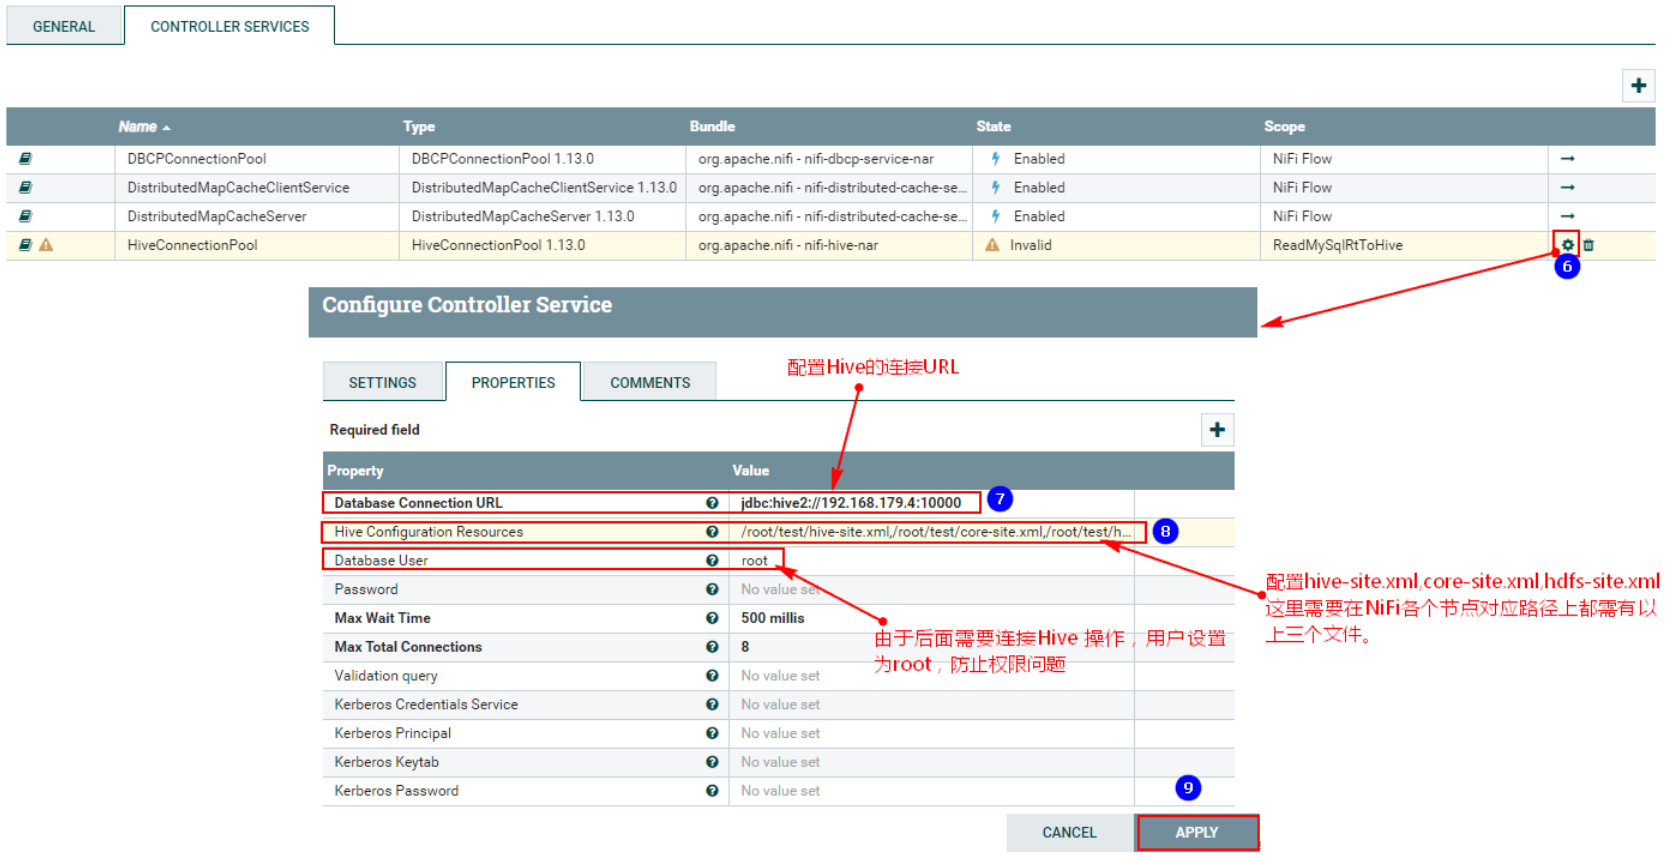This screenshot has height=857, width=1669.
Task: Open the PROPERTIES tab in the dialog
Action: click(513, 382)
